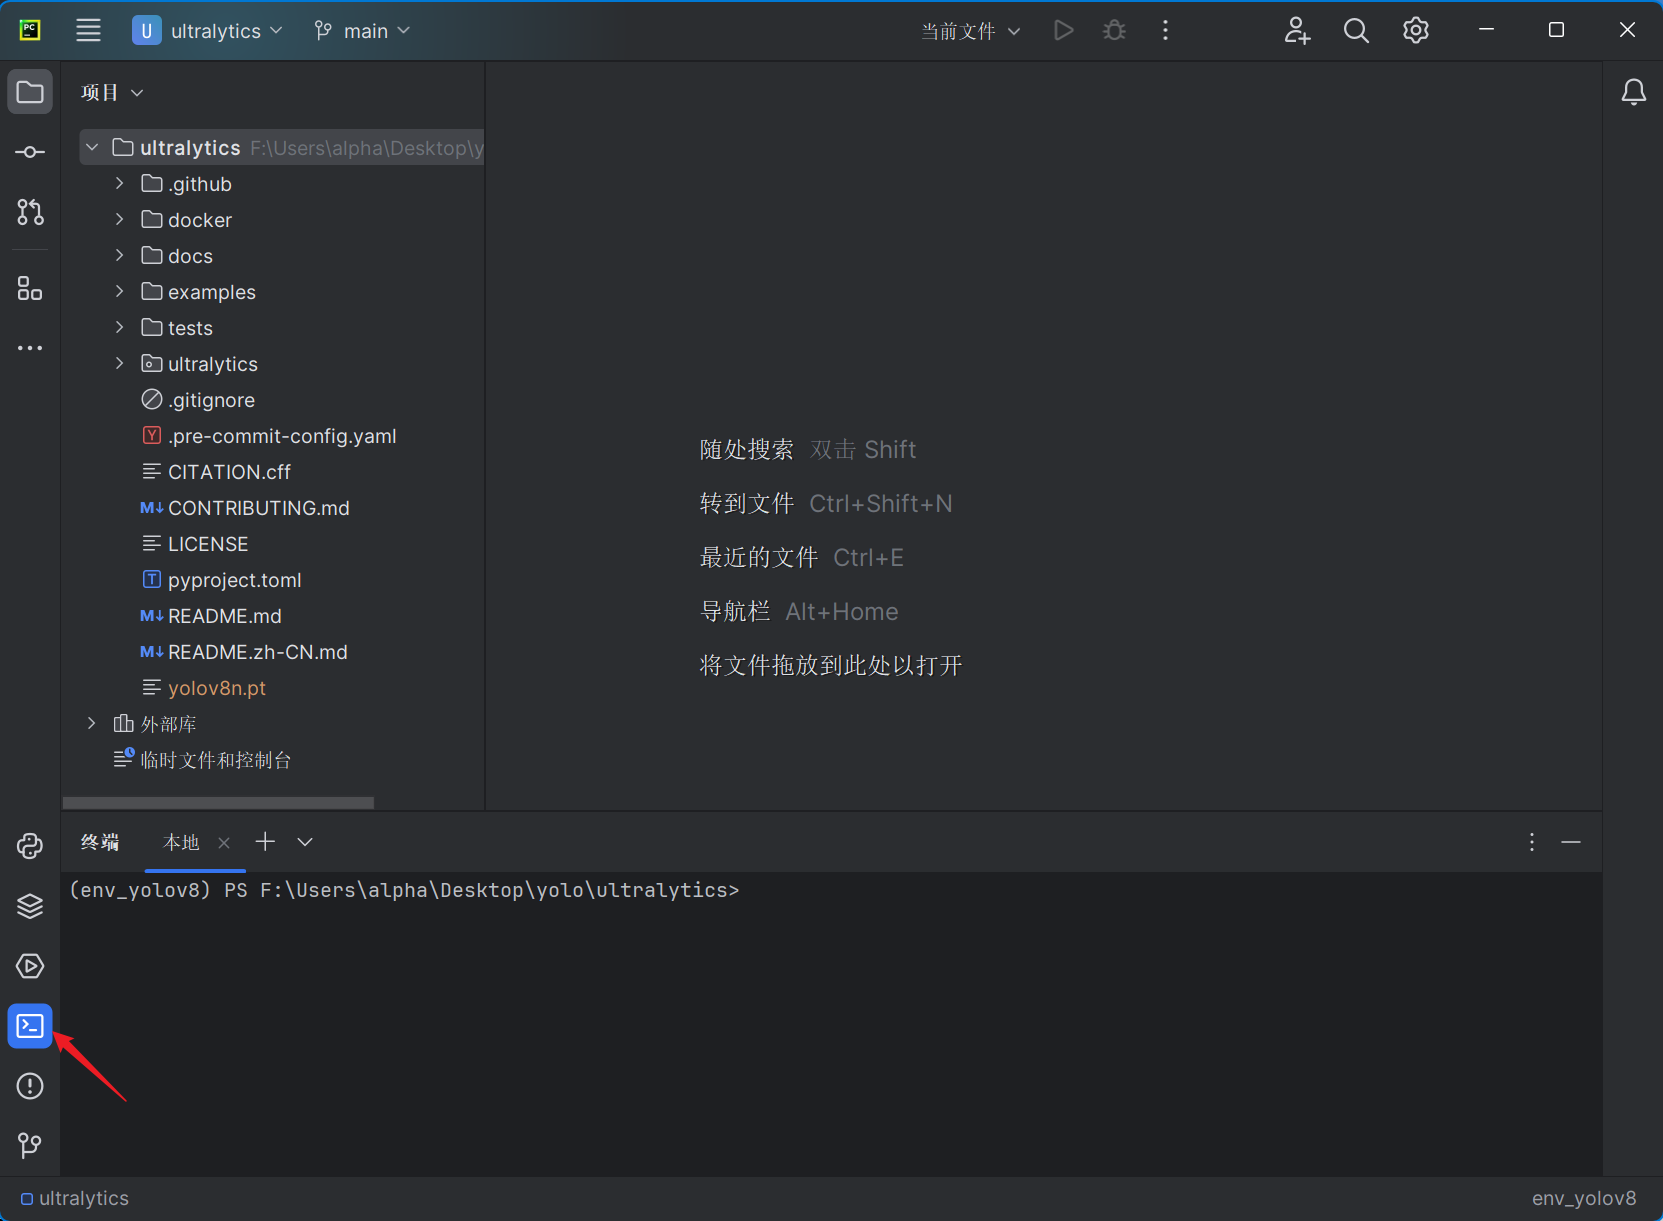Open the Structure tool window

pyautogui.click(x=30, y=289)
